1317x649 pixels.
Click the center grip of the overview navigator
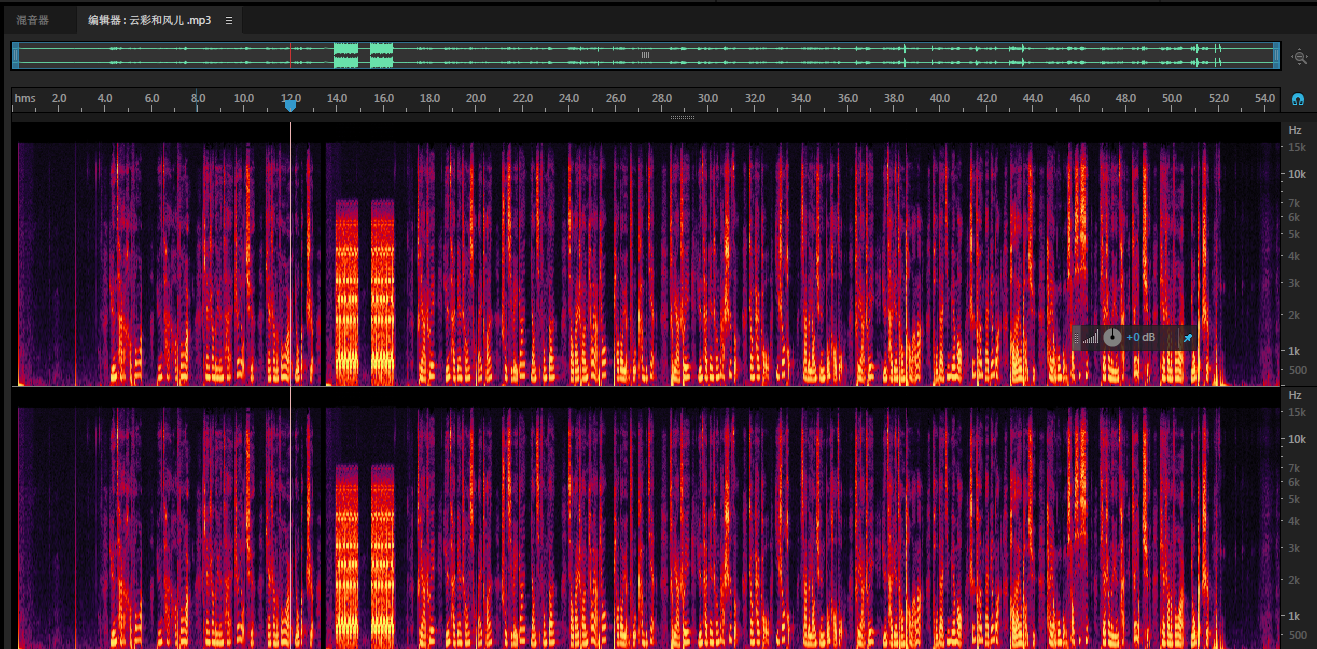pos(645,56)
